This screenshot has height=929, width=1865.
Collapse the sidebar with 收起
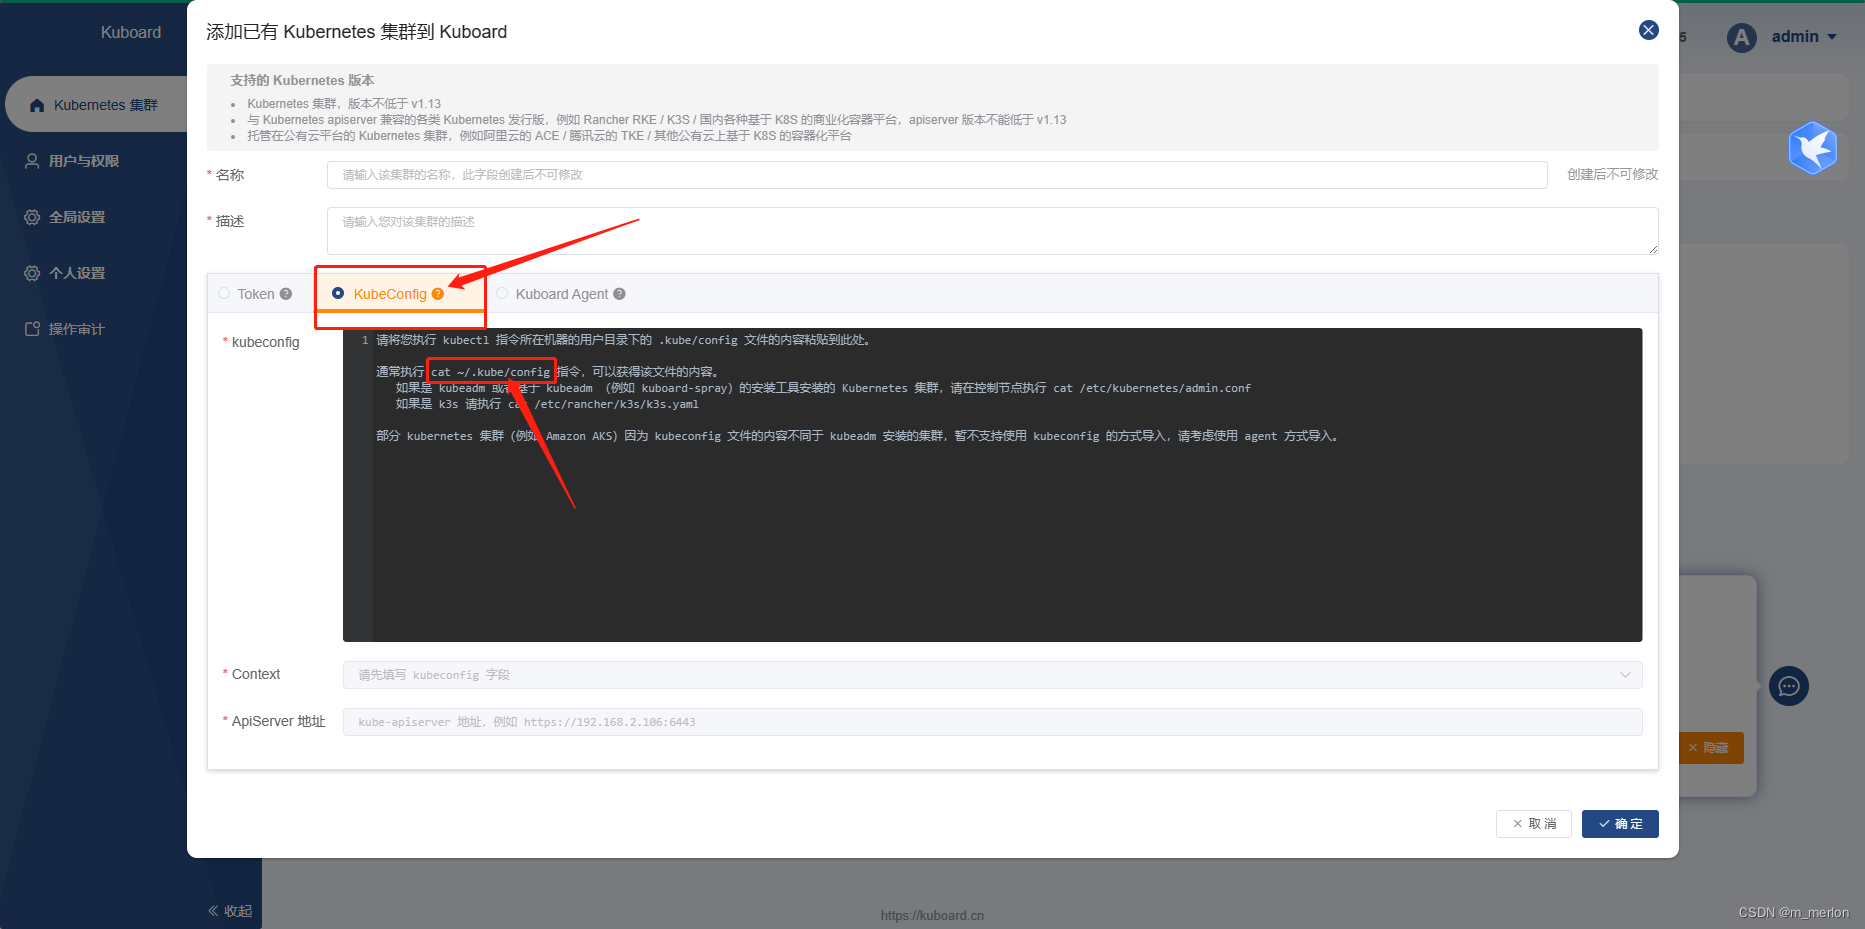click(230, 911)
